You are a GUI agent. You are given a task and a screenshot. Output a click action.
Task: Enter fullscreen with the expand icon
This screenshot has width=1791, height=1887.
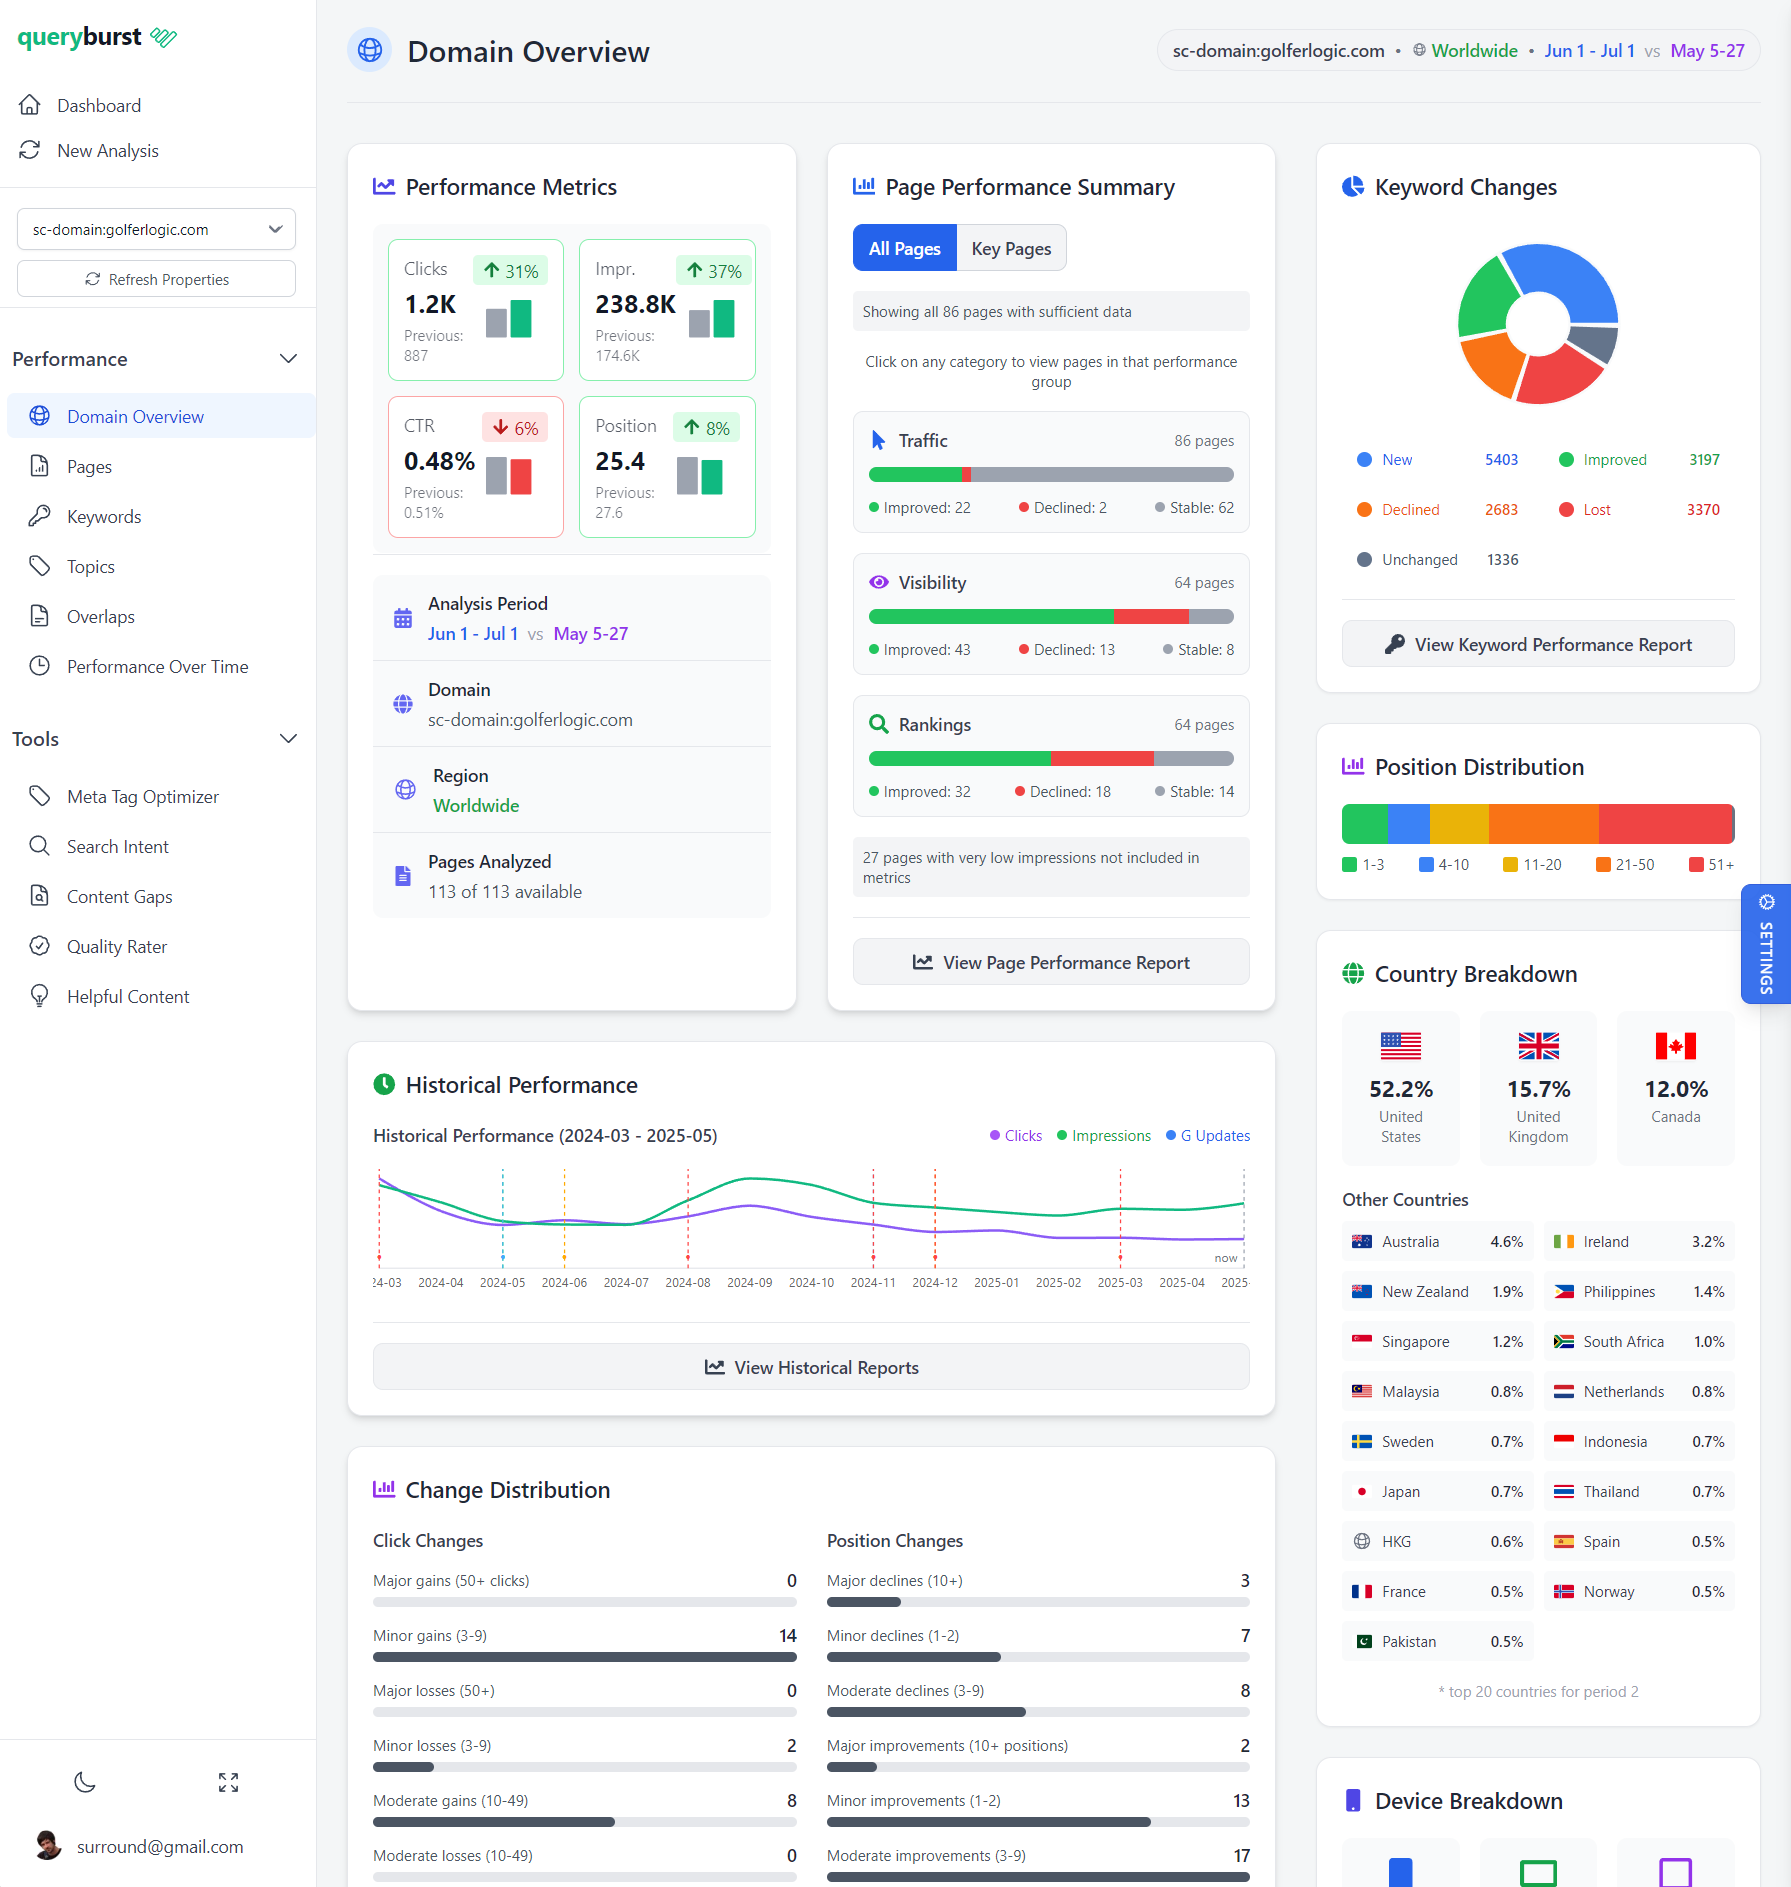tap(229, 1782)
